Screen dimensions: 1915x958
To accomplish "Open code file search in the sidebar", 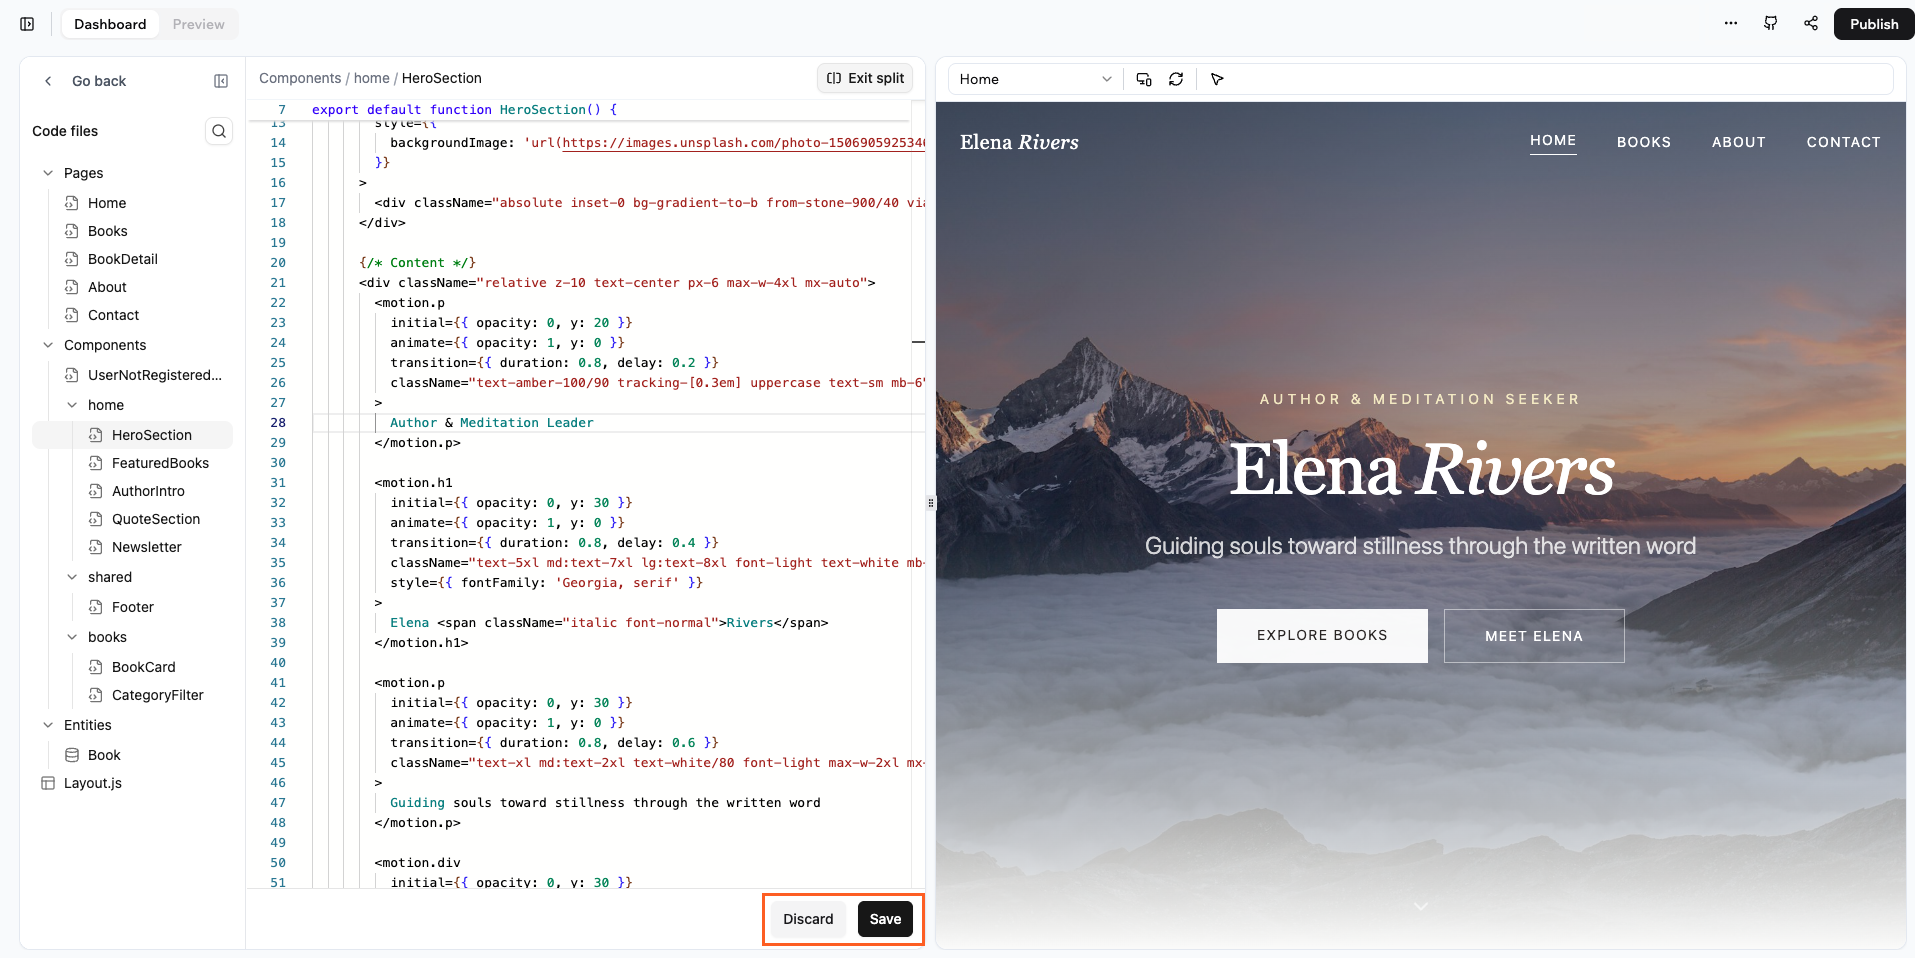I will [219, 131].
